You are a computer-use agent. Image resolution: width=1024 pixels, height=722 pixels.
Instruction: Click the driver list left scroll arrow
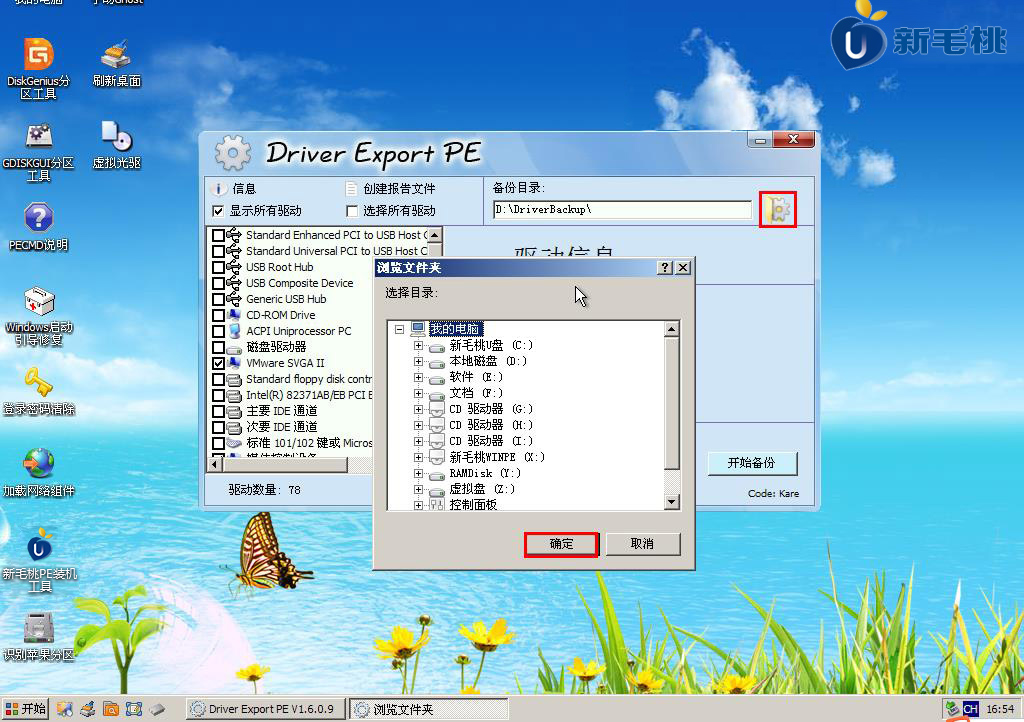(215, 464)
